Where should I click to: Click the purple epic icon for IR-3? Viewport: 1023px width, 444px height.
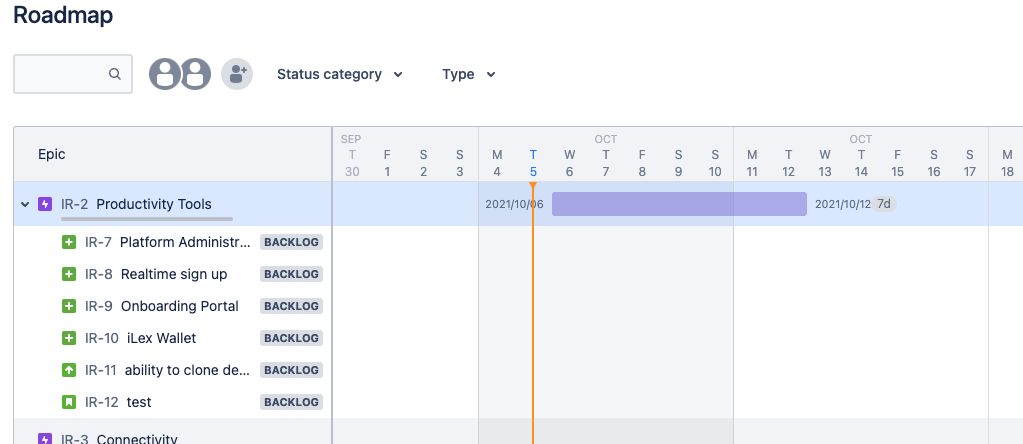[45, 439]
